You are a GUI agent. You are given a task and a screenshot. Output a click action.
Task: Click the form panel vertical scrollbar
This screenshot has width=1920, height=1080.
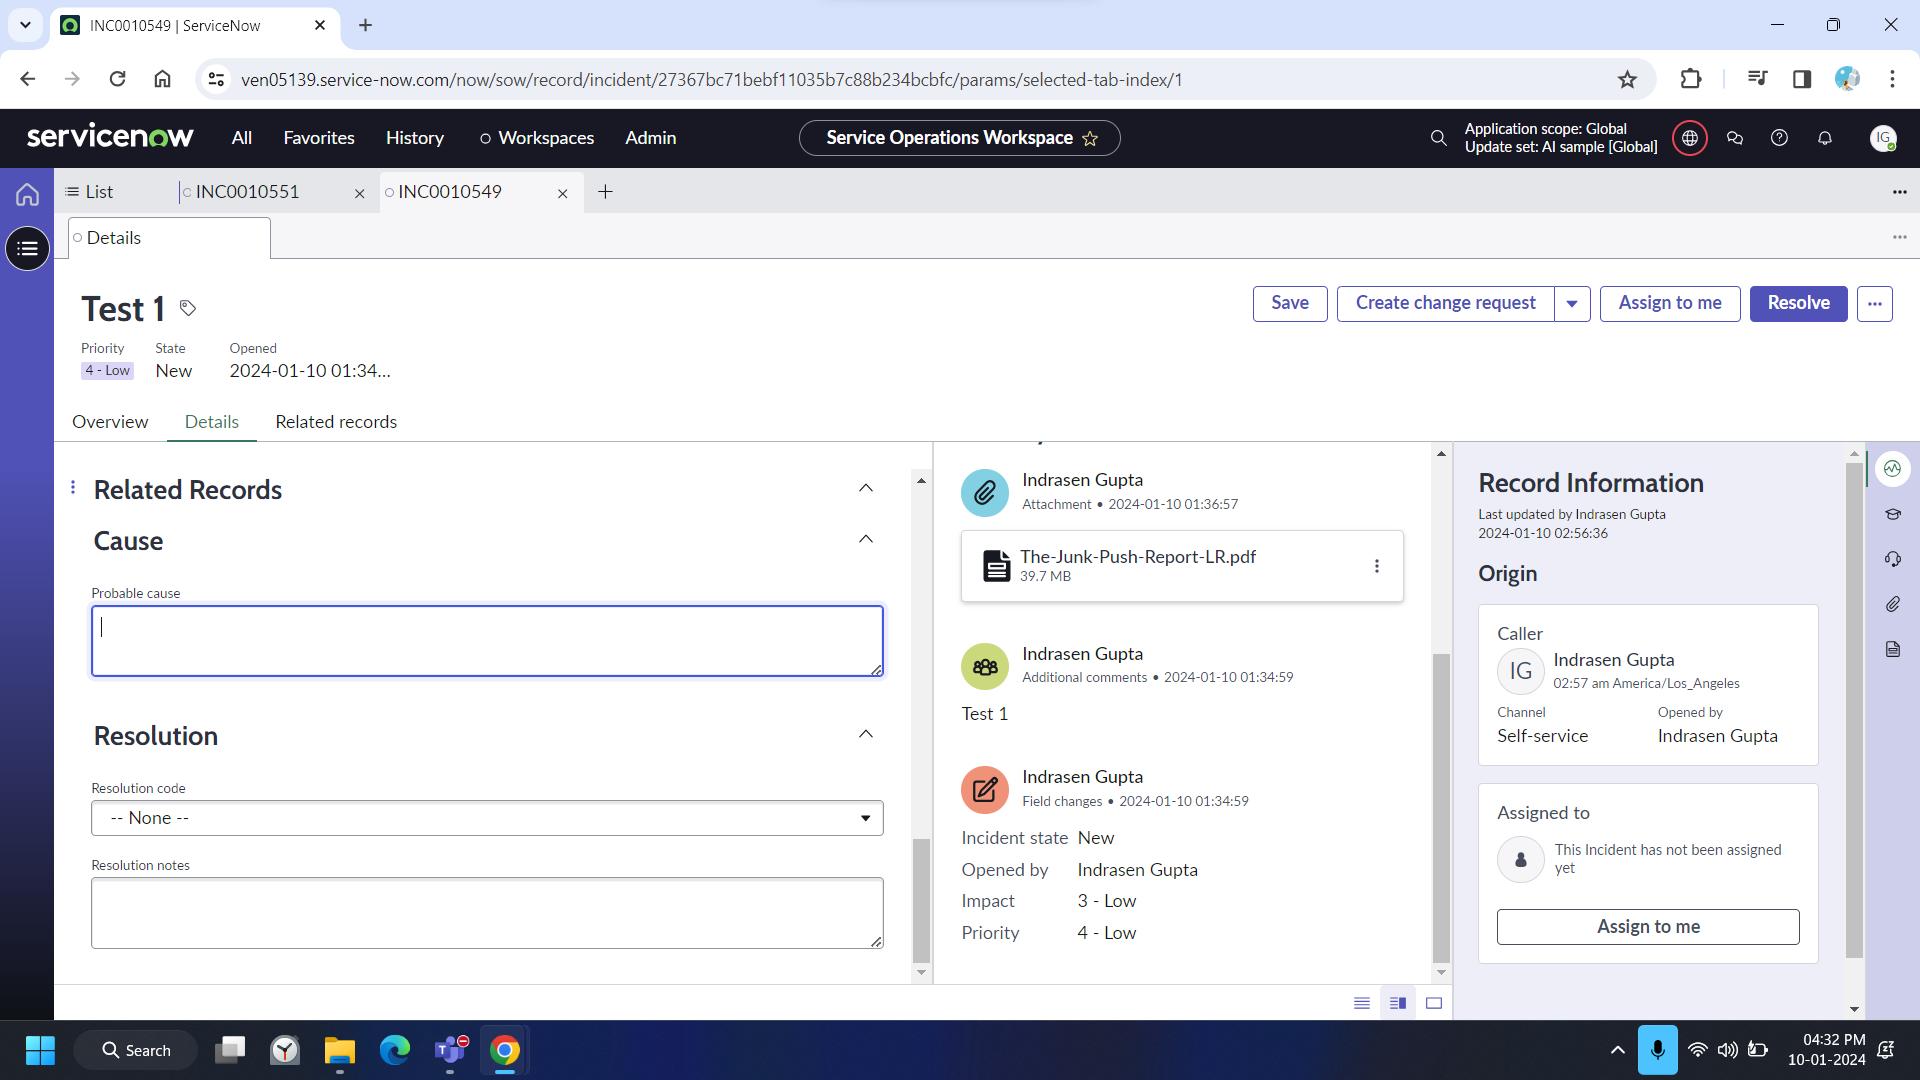922,900
